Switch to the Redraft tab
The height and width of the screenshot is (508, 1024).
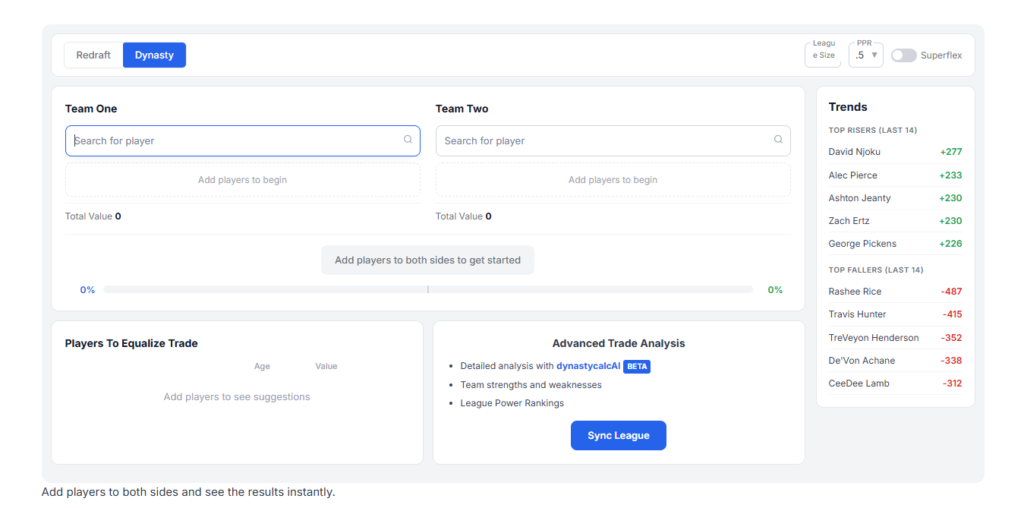point(93,55)
